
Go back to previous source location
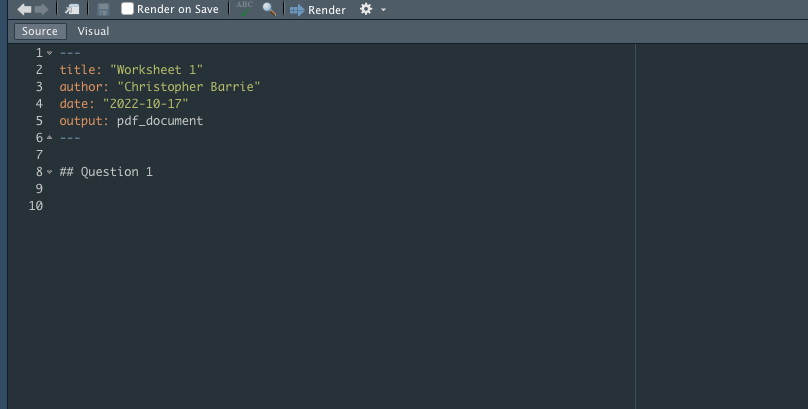(24, 9)
